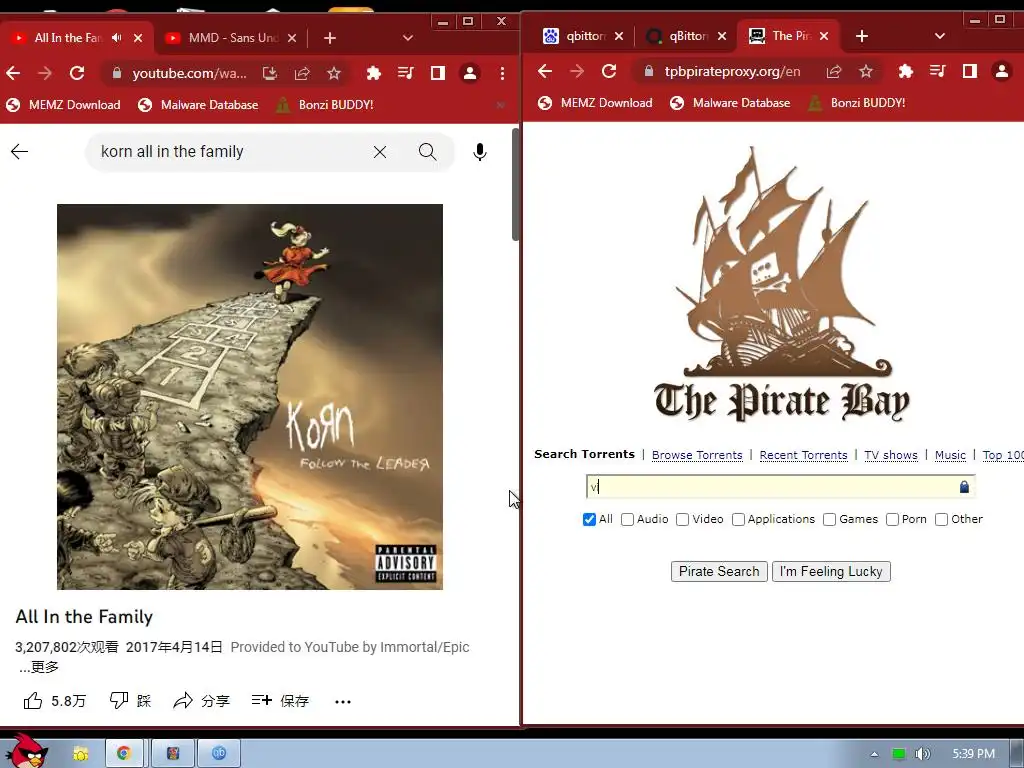The height and width of the screenshot is (768, 1024).
Task: Click the YouTube search magnifier icon
Action: tap(427, 152)
